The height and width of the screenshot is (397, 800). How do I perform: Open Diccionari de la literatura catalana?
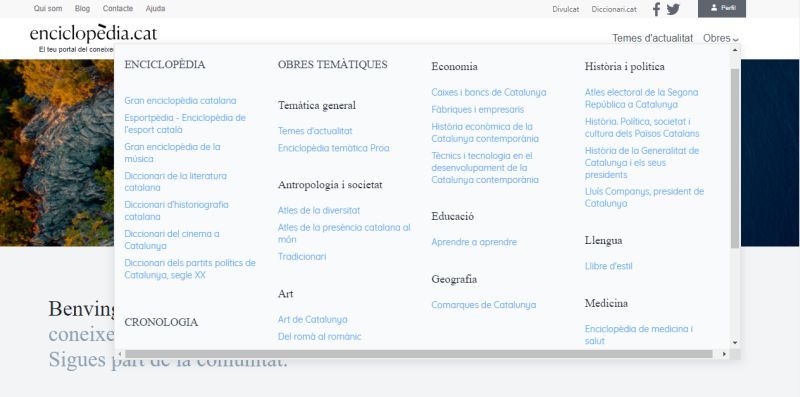pos(176,182)
